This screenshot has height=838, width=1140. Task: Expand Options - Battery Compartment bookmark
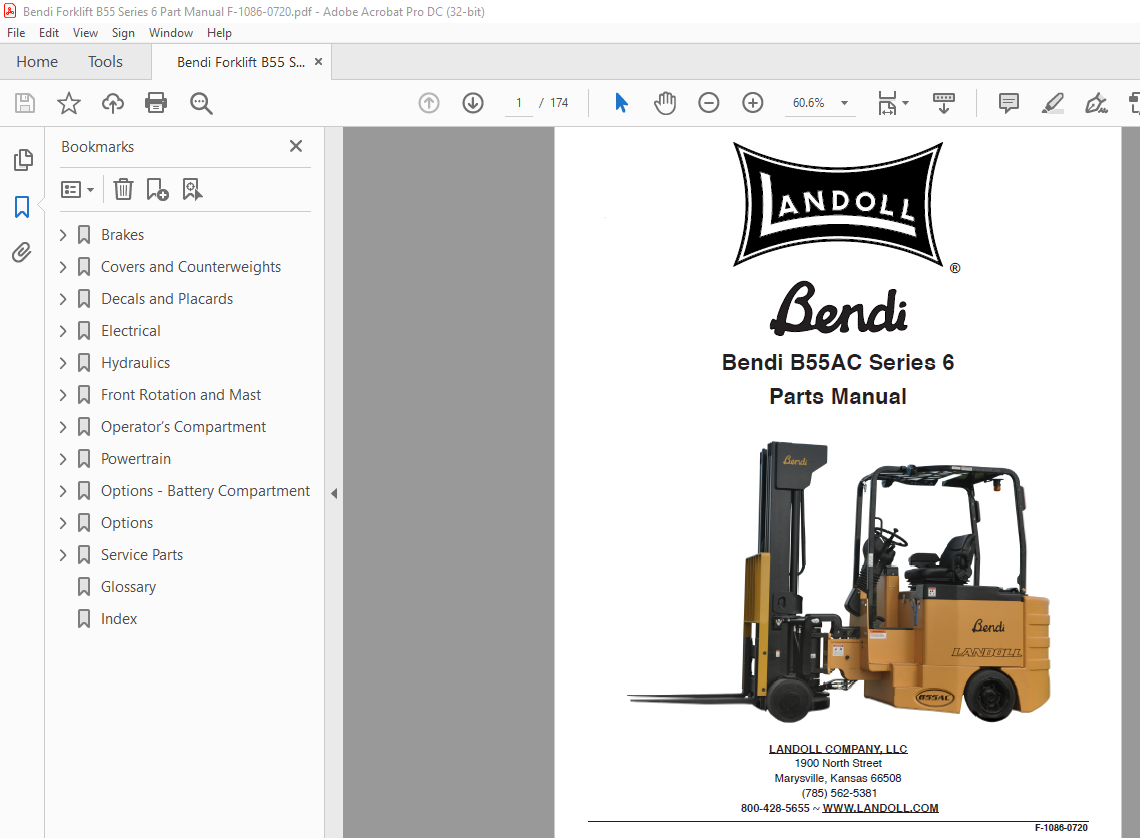tap(63, 491)
